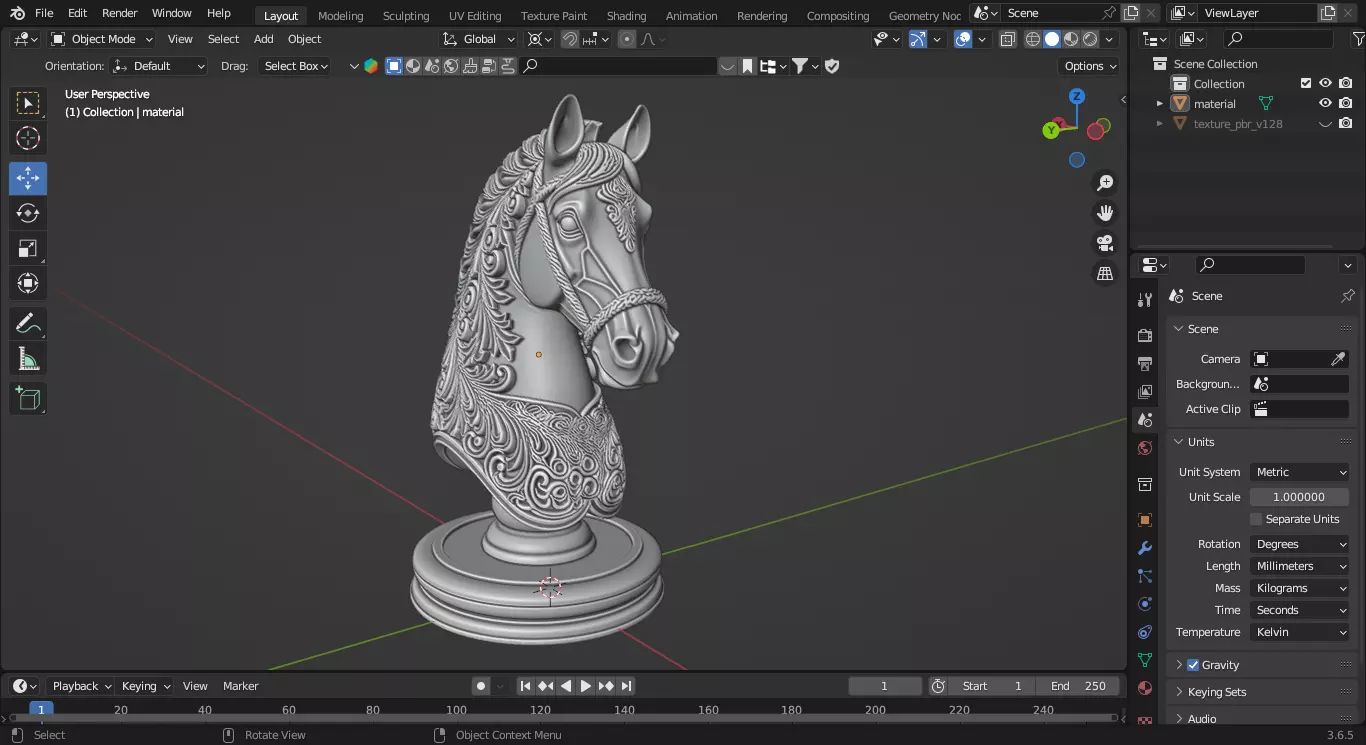Open the Render menu

pyautogui.click(x=120, y=13)
